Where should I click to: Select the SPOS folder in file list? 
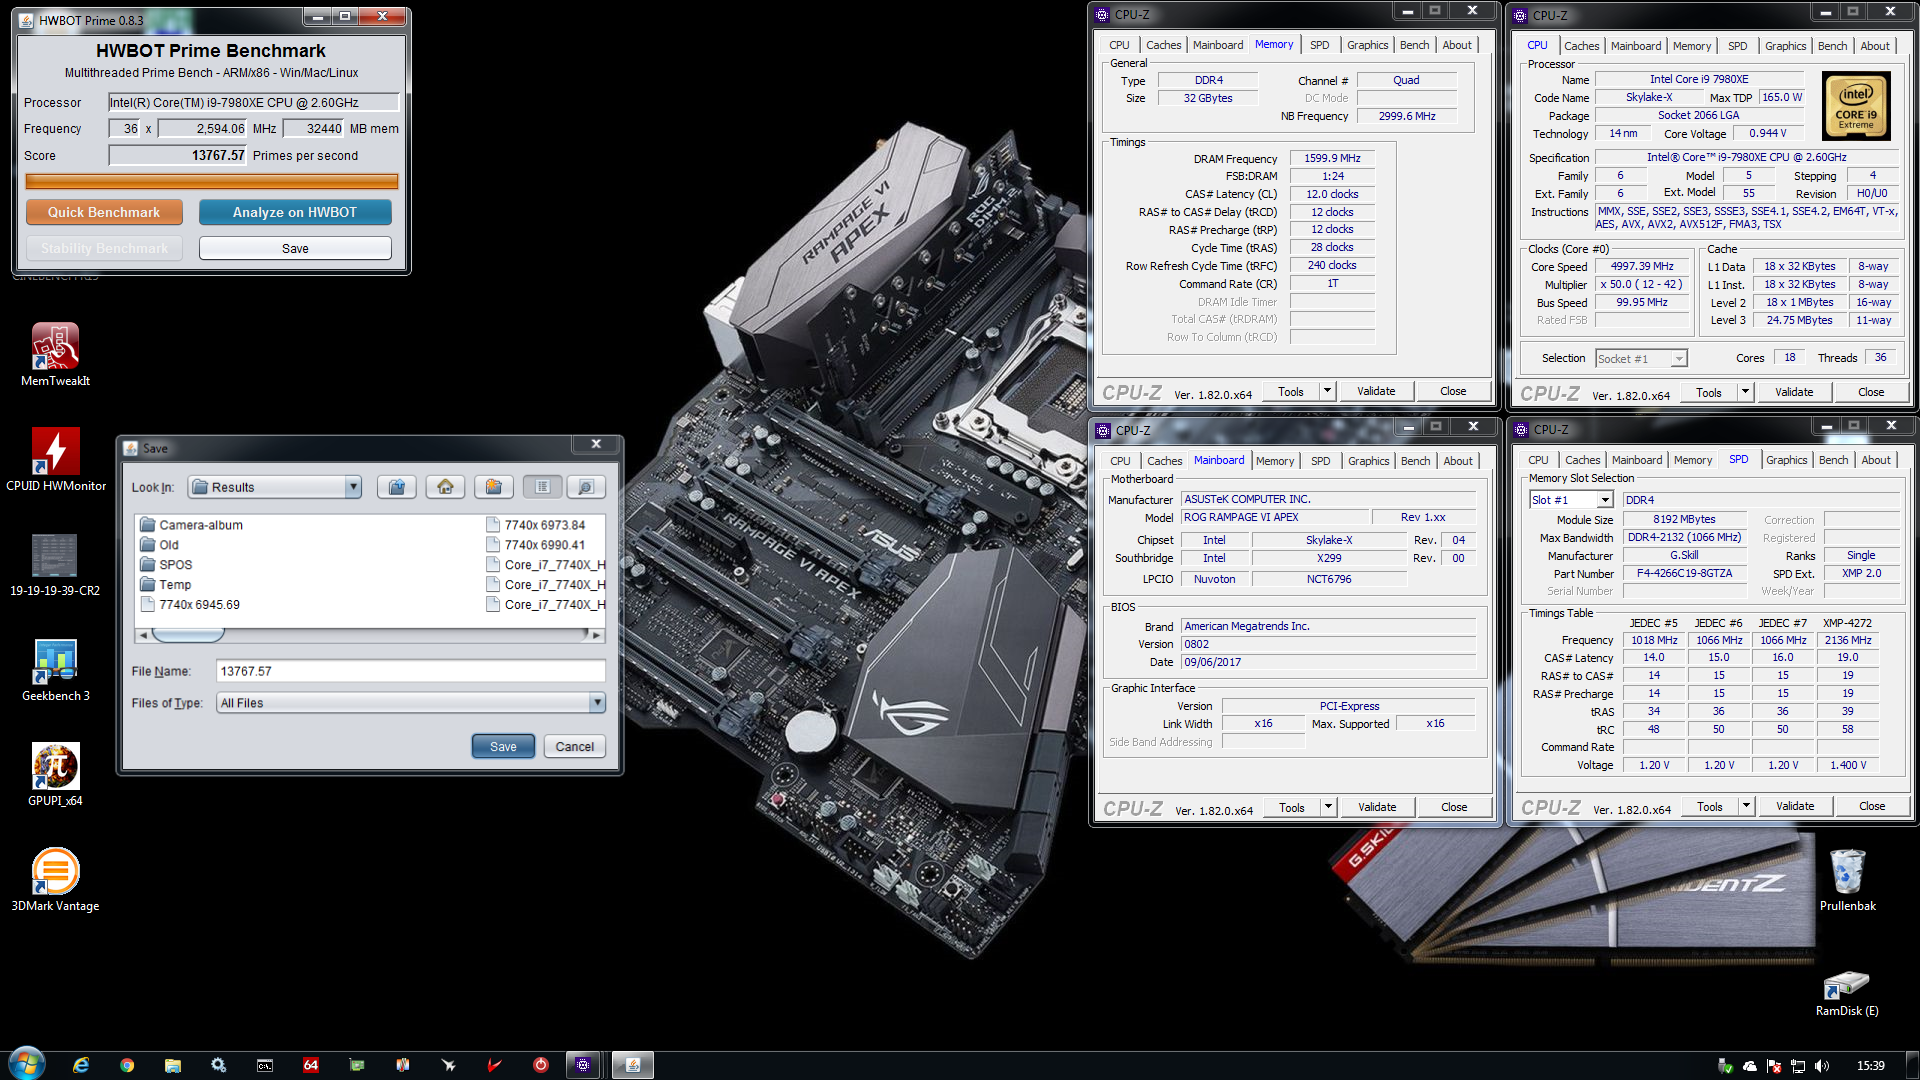coord(167,565)
